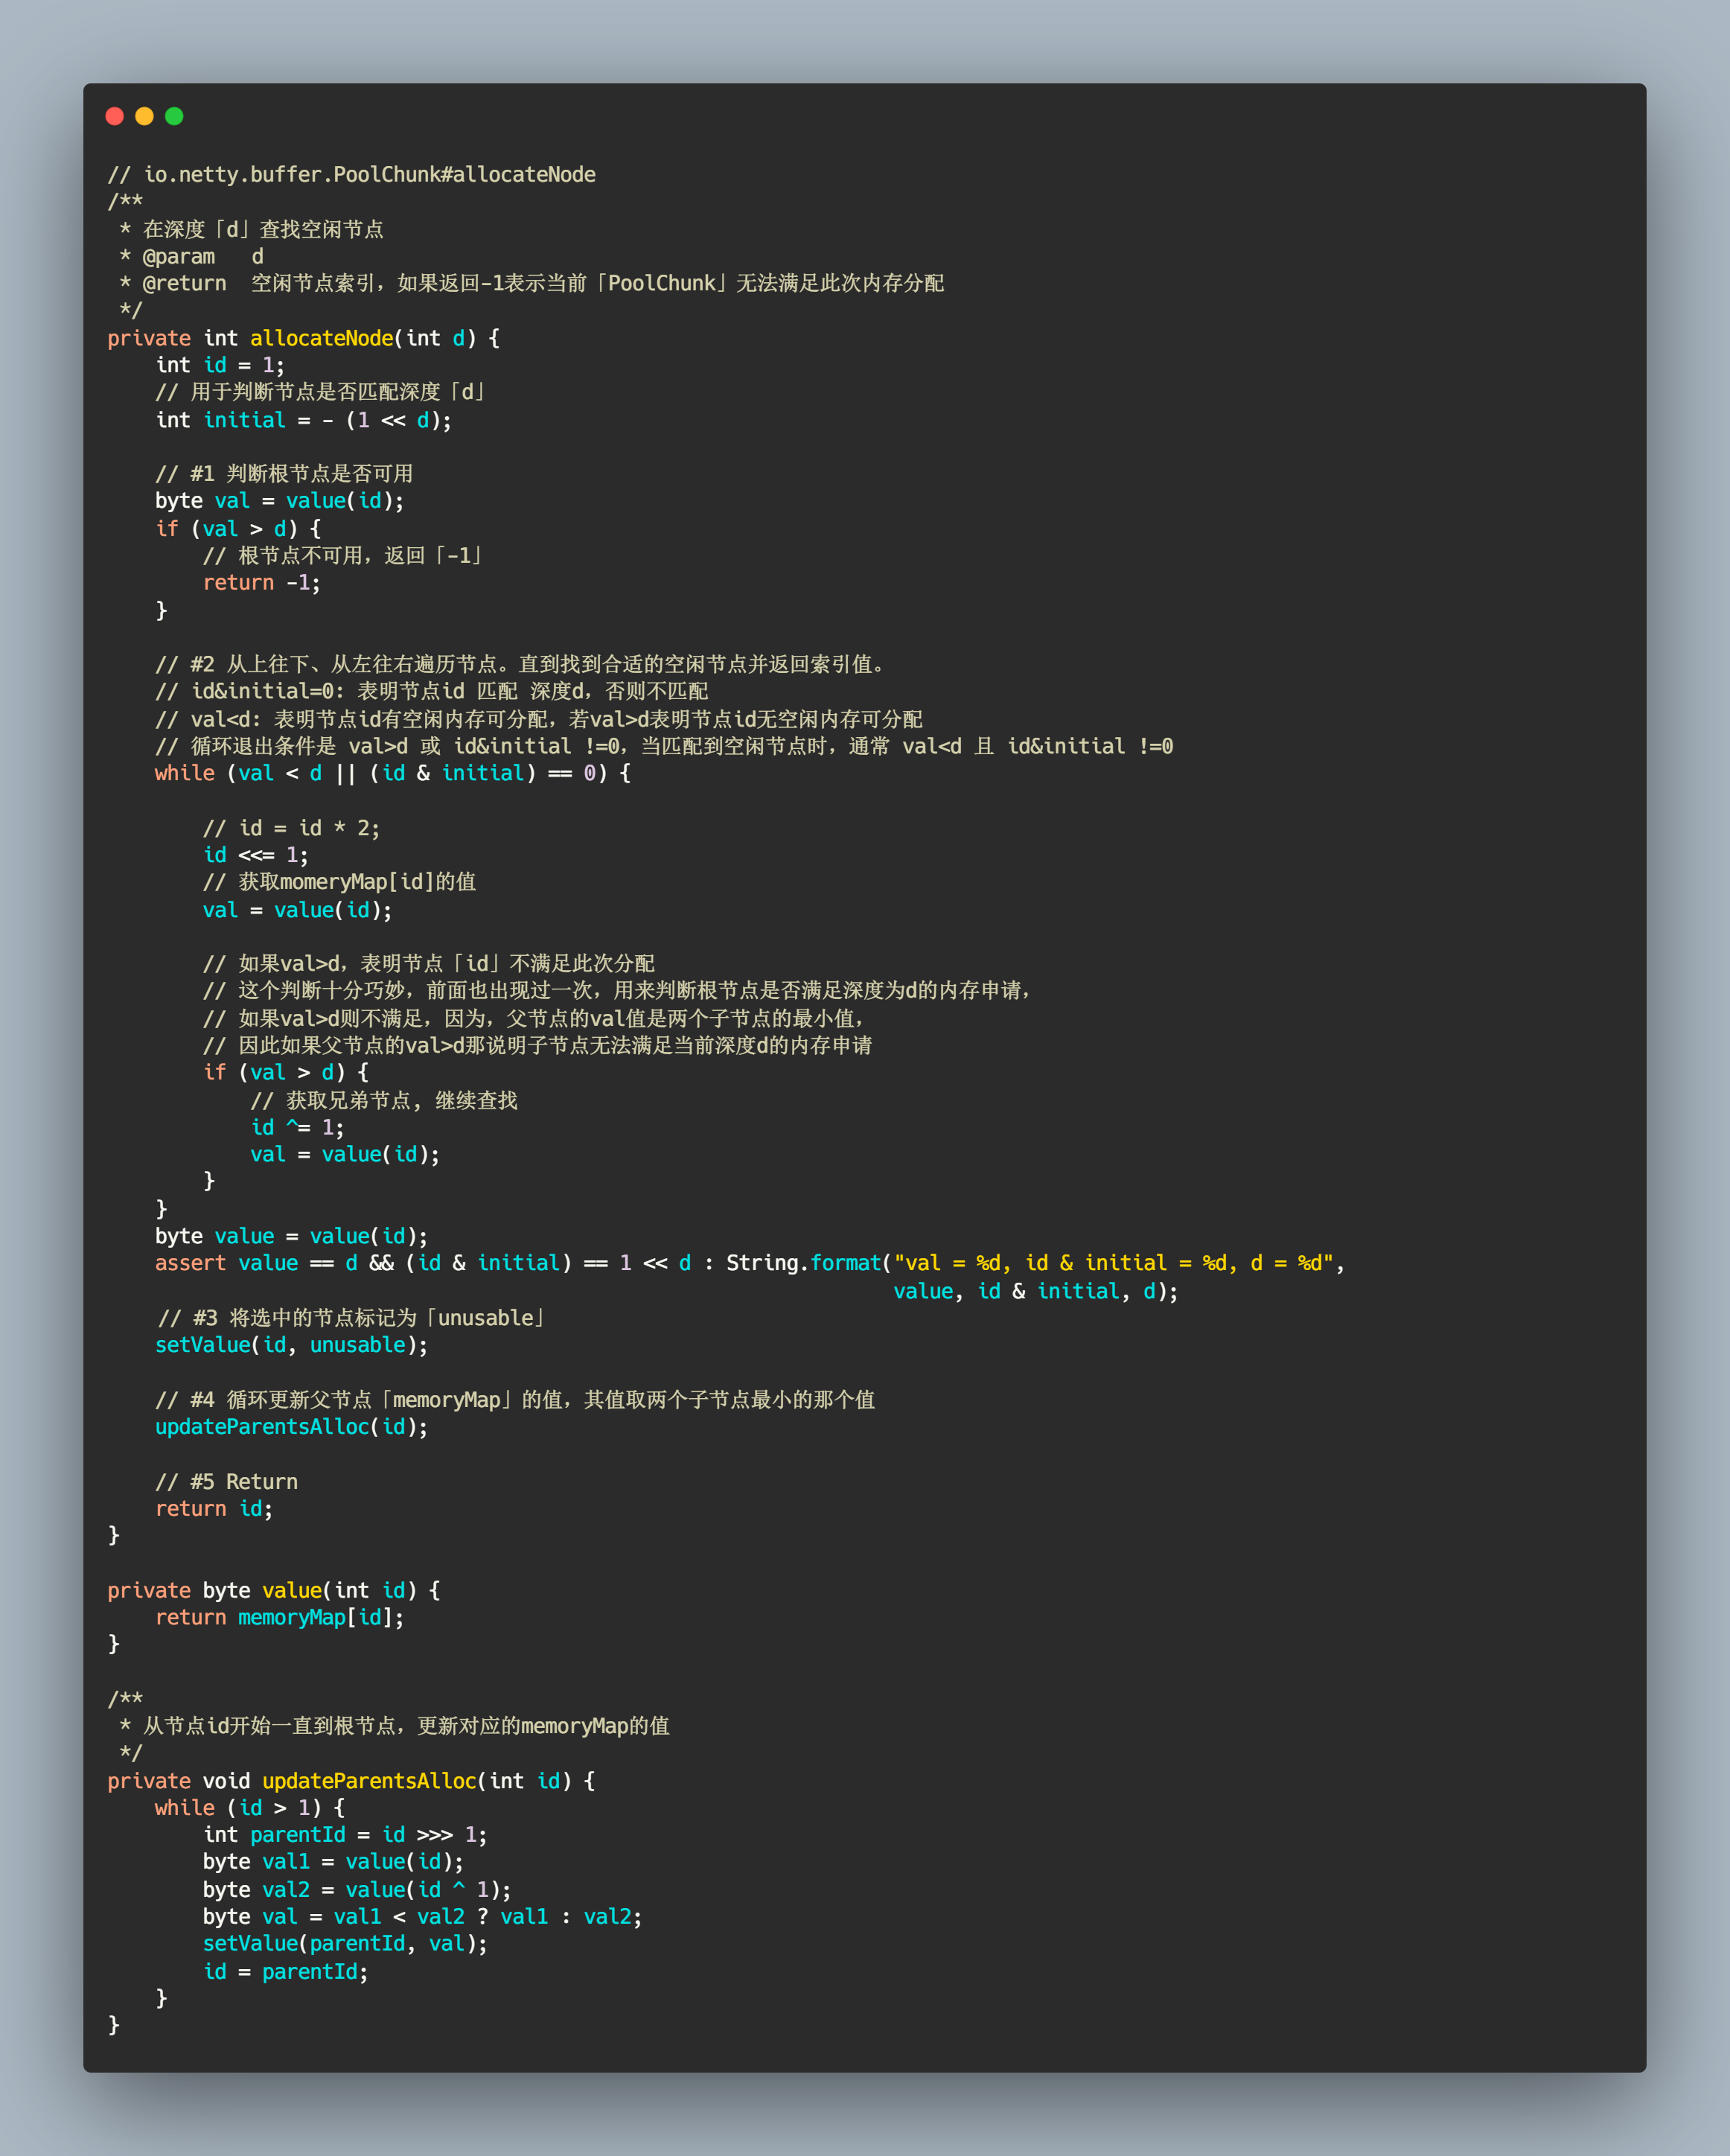Click the 'int parentId = id >>> 1;' line
The width and height of the screenshot is (1730, 2156).
click(x=344, y=1835)
